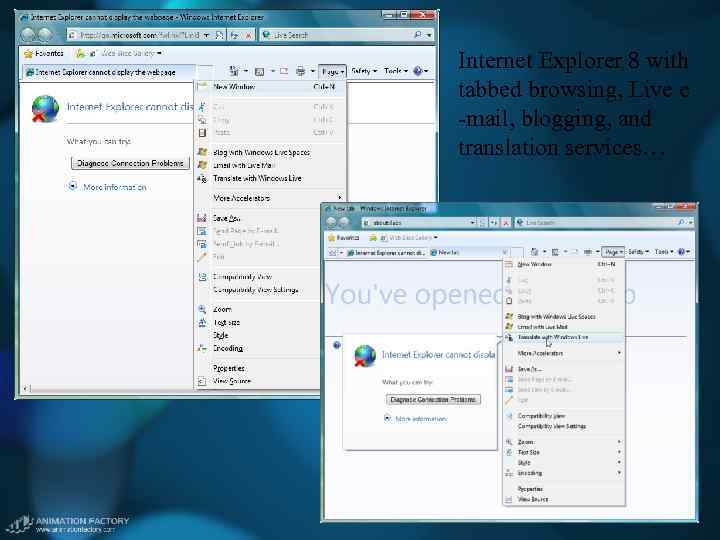Choose Blog with Windows Live Spaces, large window
The height and width of the screenshot is (540, 720).
tap(271, 152)
